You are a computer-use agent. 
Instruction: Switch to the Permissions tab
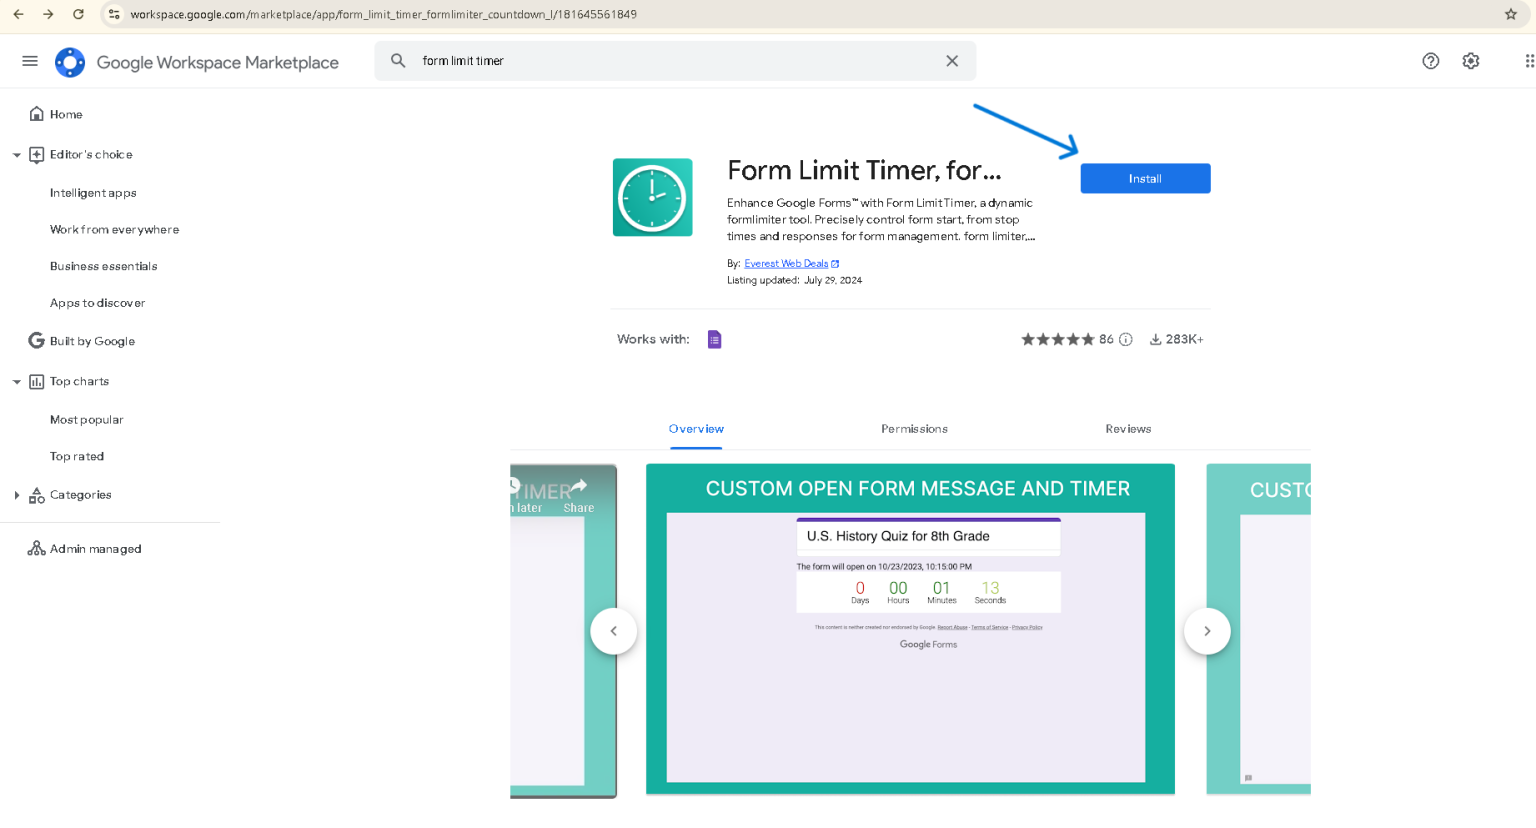913,428
